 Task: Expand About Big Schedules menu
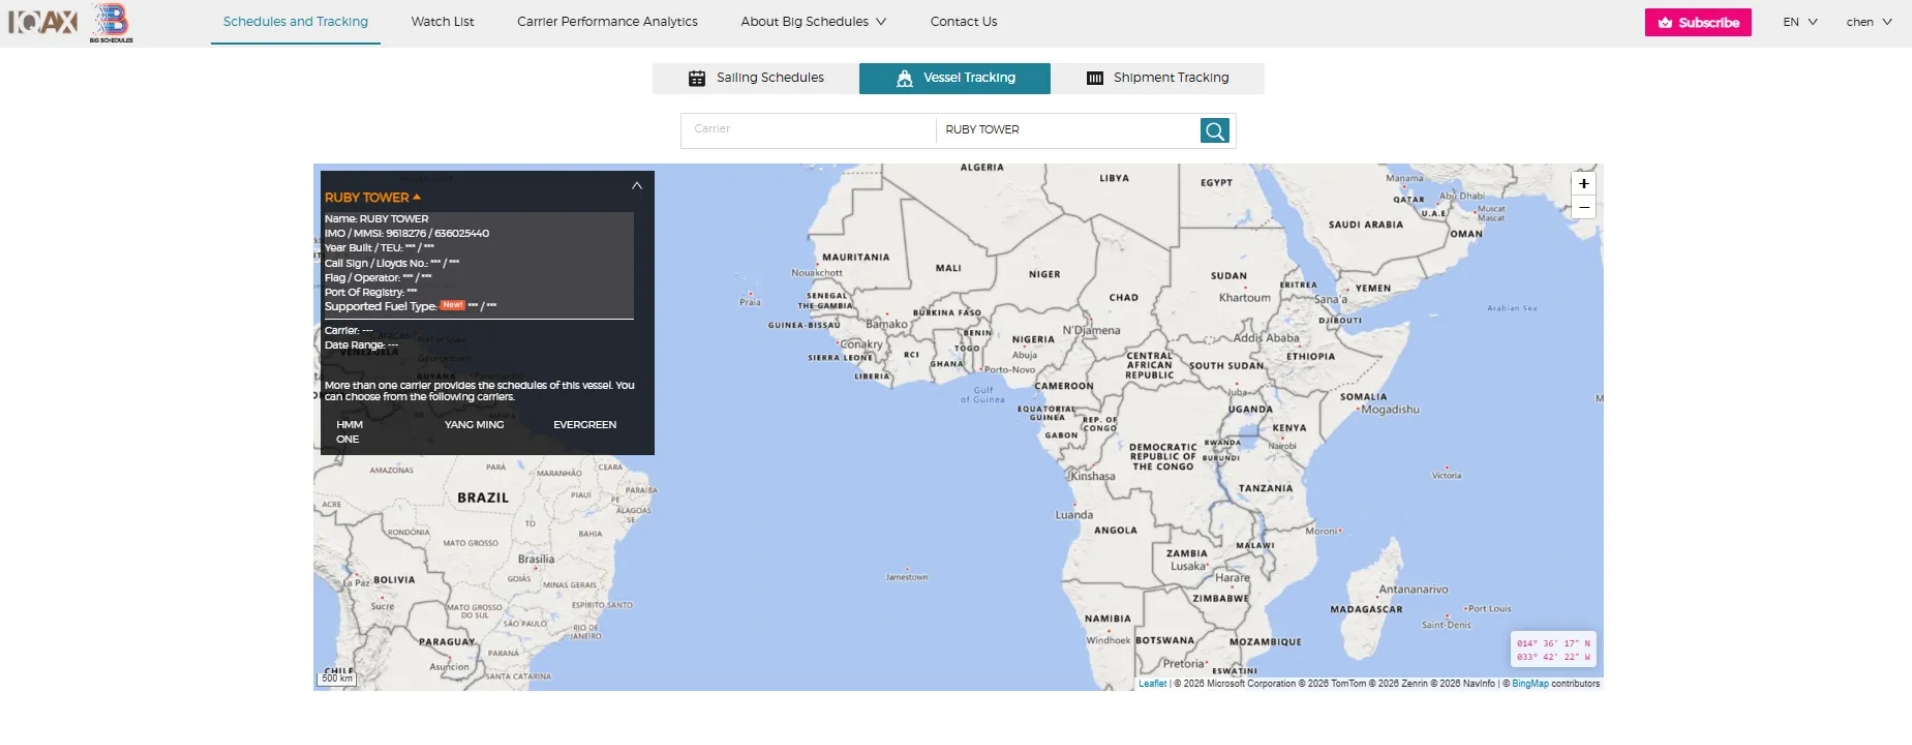813,21
